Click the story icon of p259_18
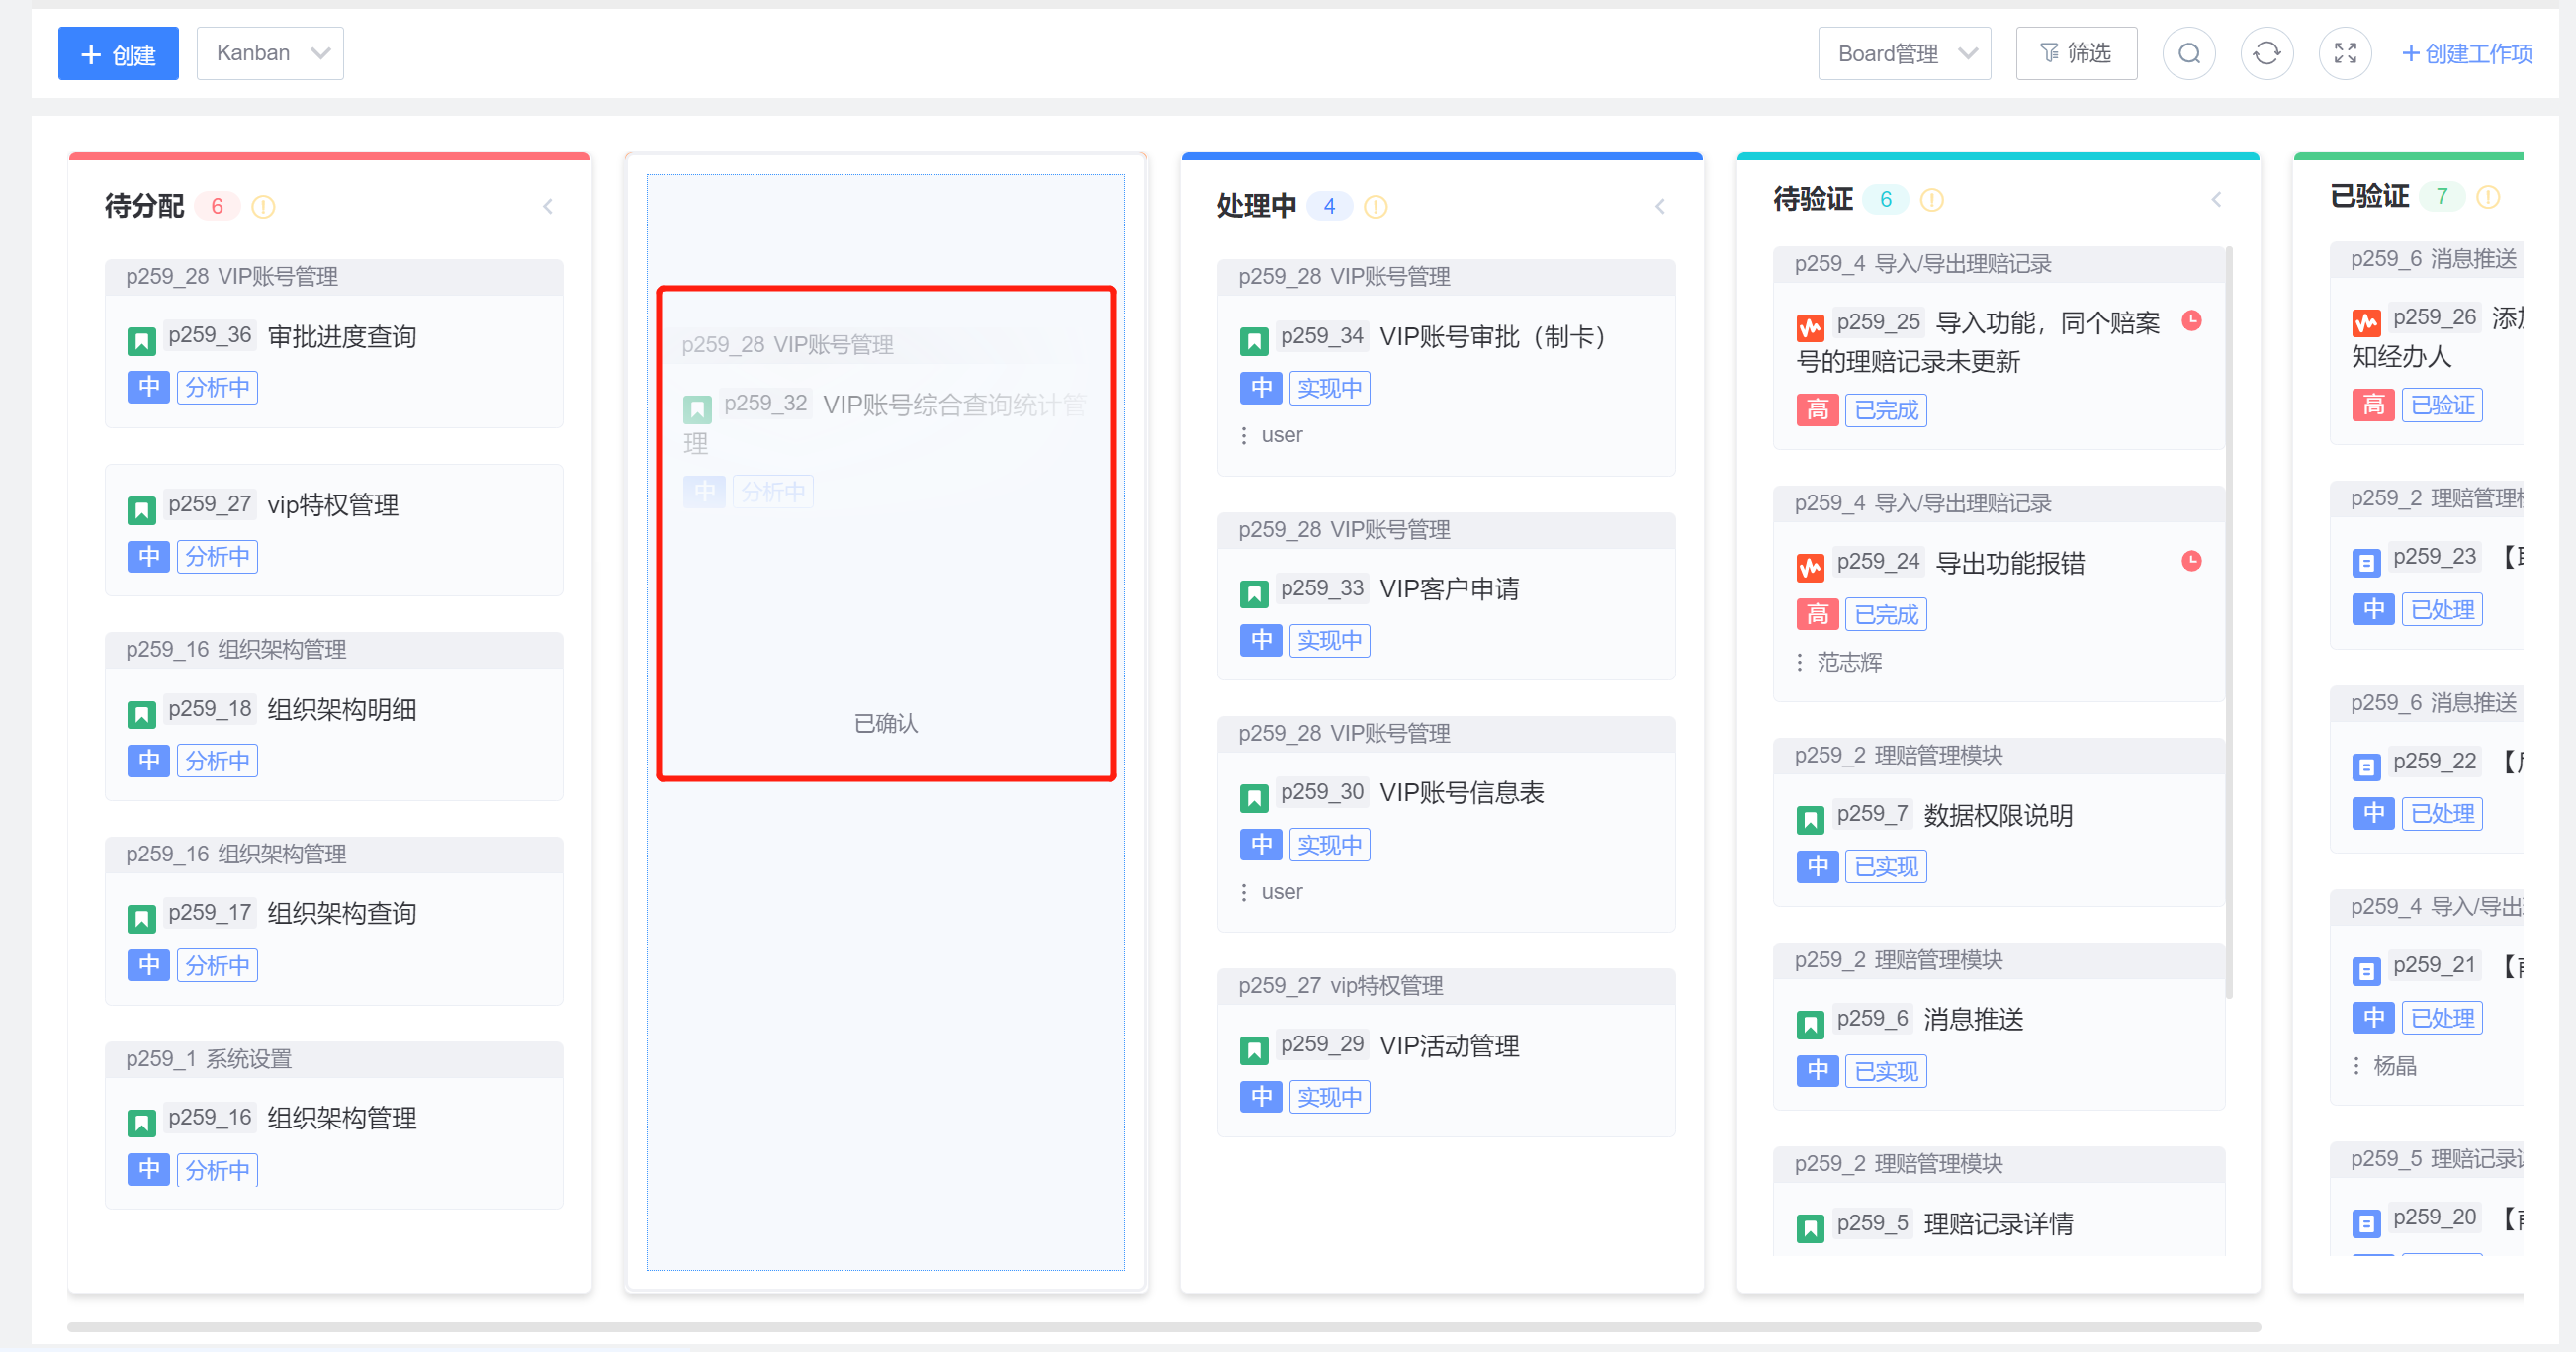Screen dimensions: 2576x1352 point(142,714)
